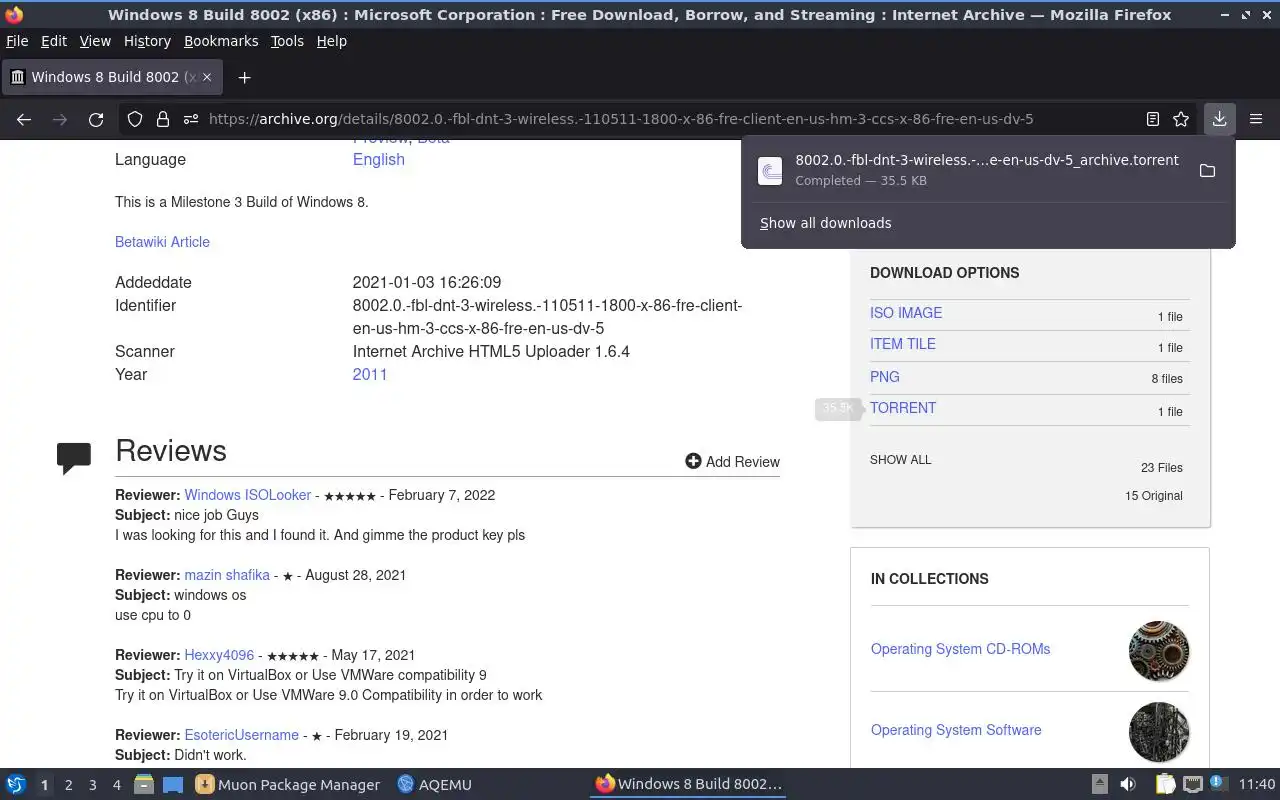Open reviewer mazin shafika's profile
The image size is (1280, 800).
coord(227,575)
